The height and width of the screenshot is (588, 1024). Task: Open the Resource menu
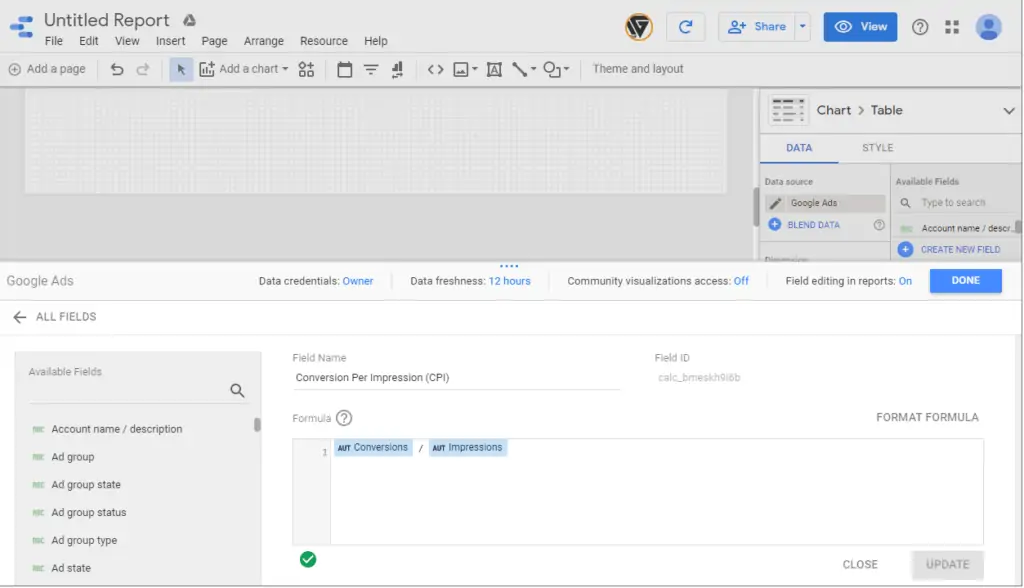tap(323, 41)
